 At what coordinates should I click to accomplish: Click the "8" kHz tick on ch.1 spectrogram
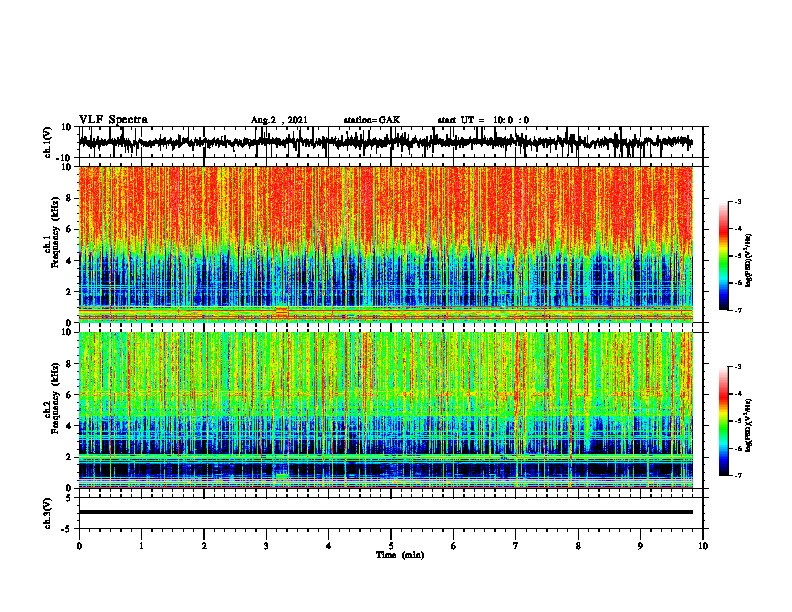click(x=69, y=198)
